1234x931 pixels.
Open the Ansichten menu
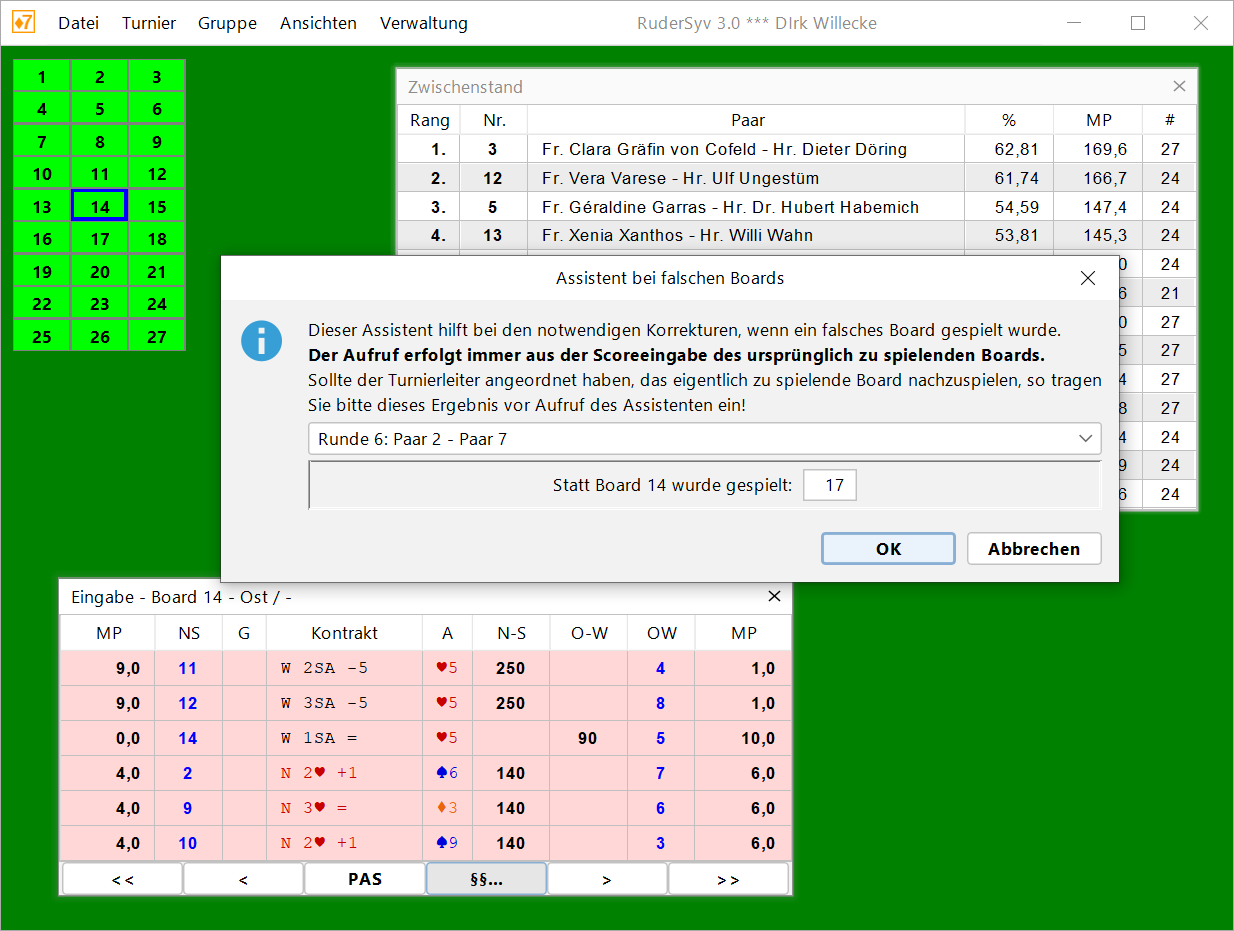[318, 23]
